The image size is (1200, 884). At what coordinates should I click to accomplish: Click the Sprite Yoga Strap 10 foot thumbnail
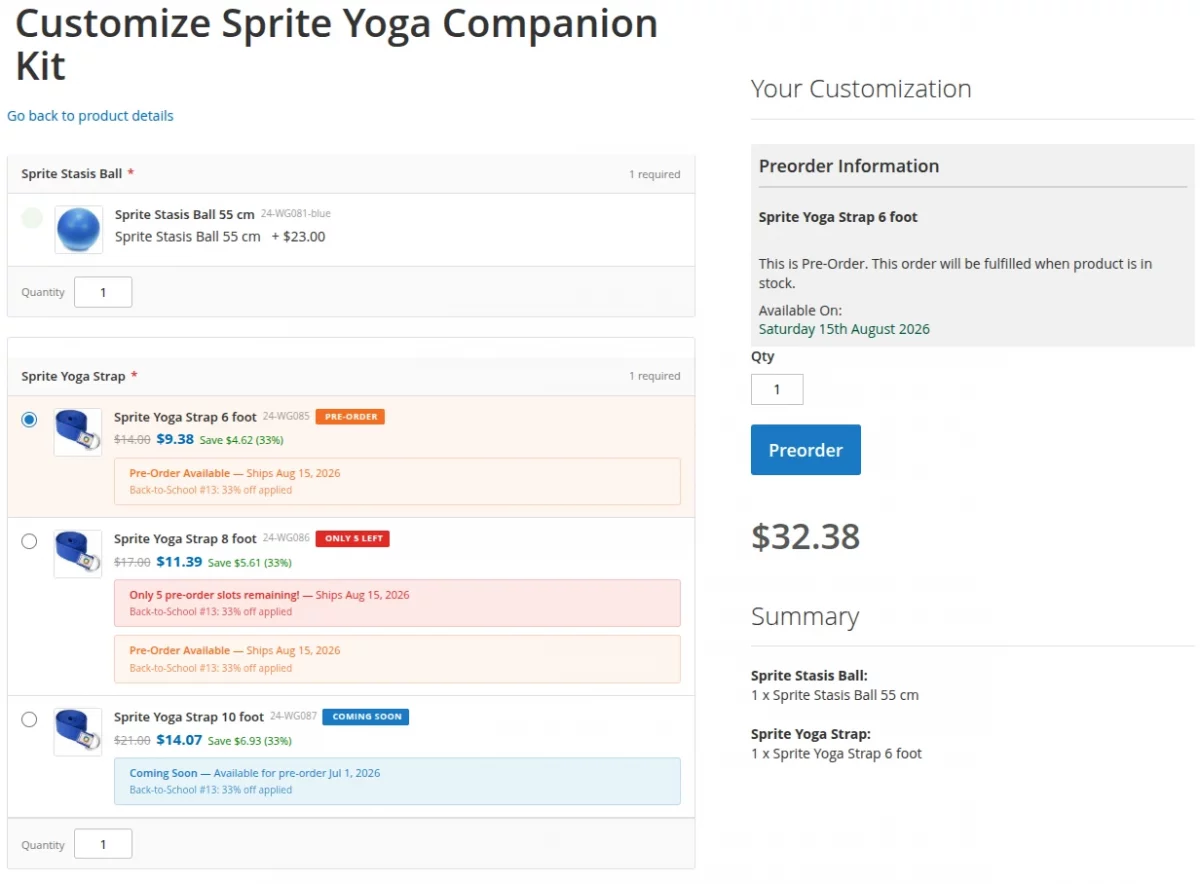[x=78, y=732]
